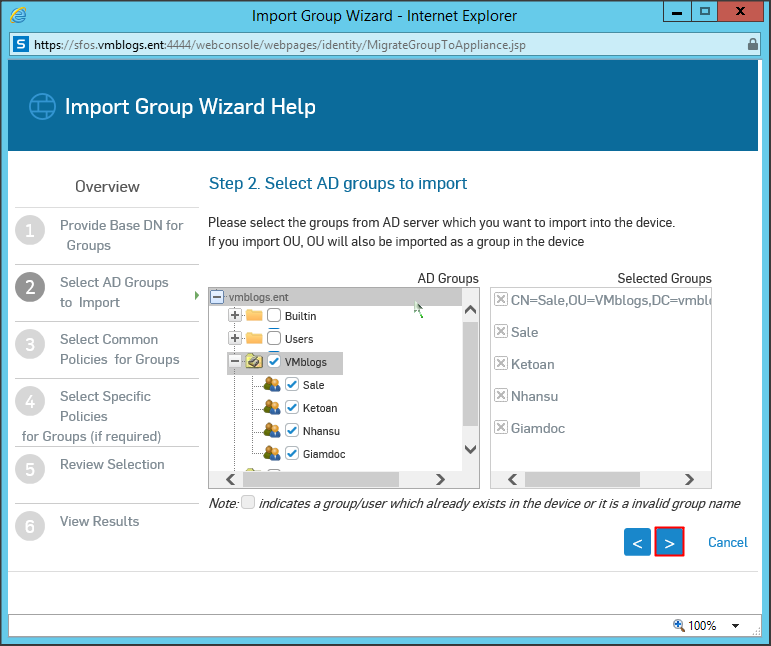Remove Ketoan using its X icon

pos(501,364)
